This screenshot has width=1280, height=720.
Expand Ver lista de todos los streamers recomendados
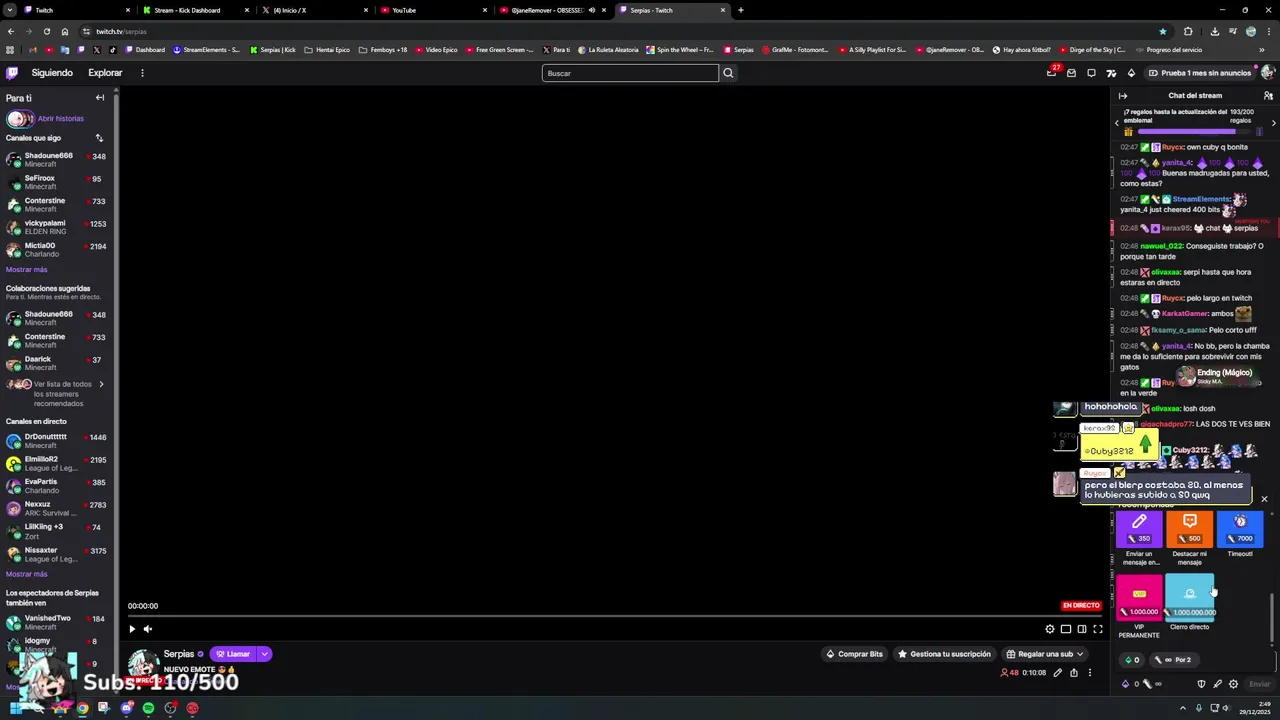tap(57, 393)
